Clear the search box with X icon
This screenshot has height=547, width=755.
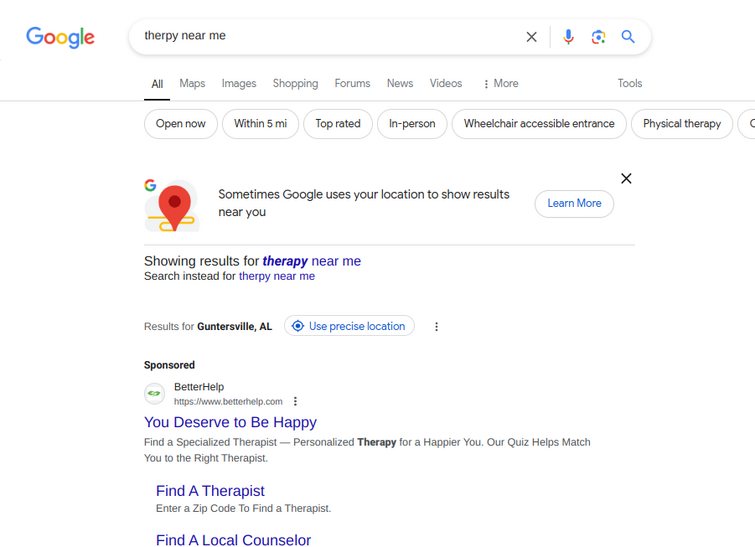[x=531, y=37]
